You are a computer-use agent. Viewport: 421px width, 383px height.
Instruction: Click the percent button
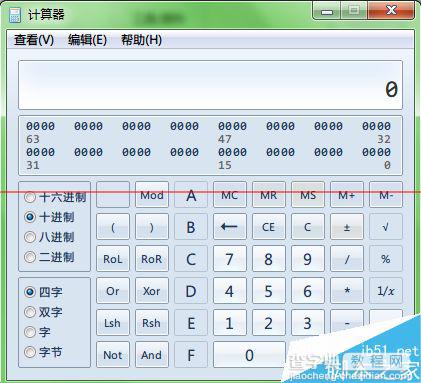(386, 259)
